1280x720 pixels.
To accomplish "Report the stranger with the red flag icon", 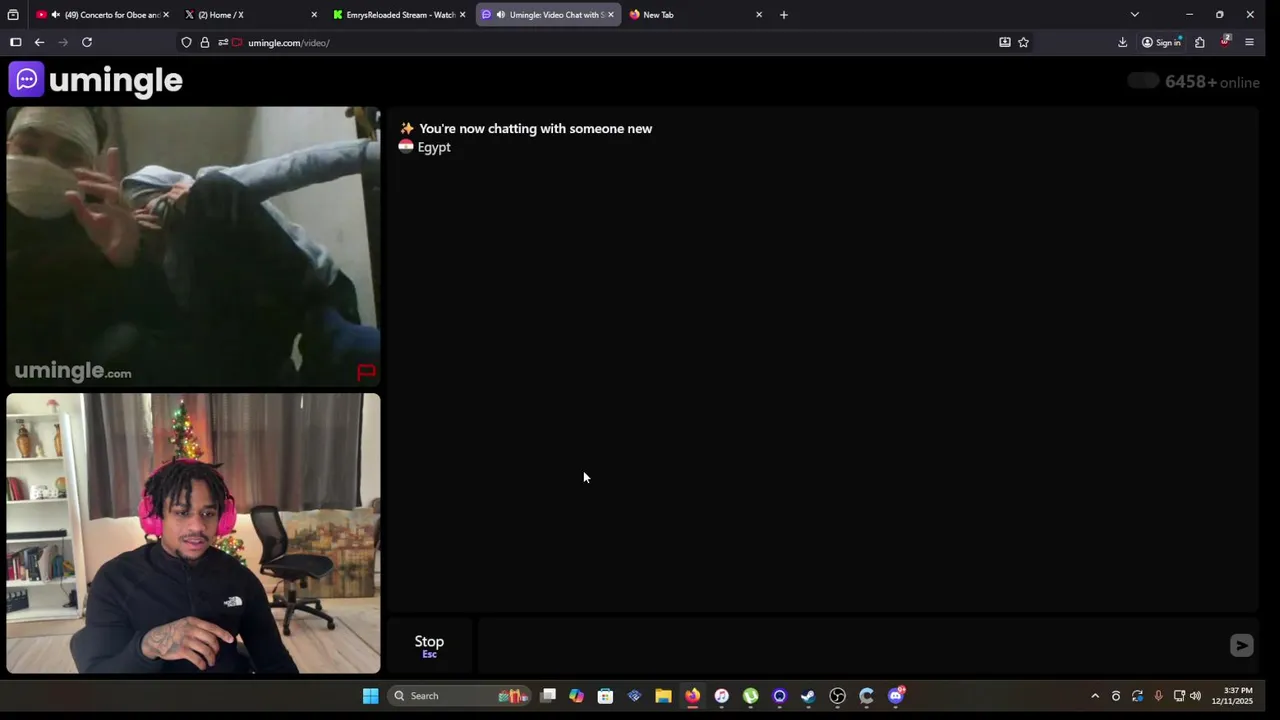I will tap(366, 372).
